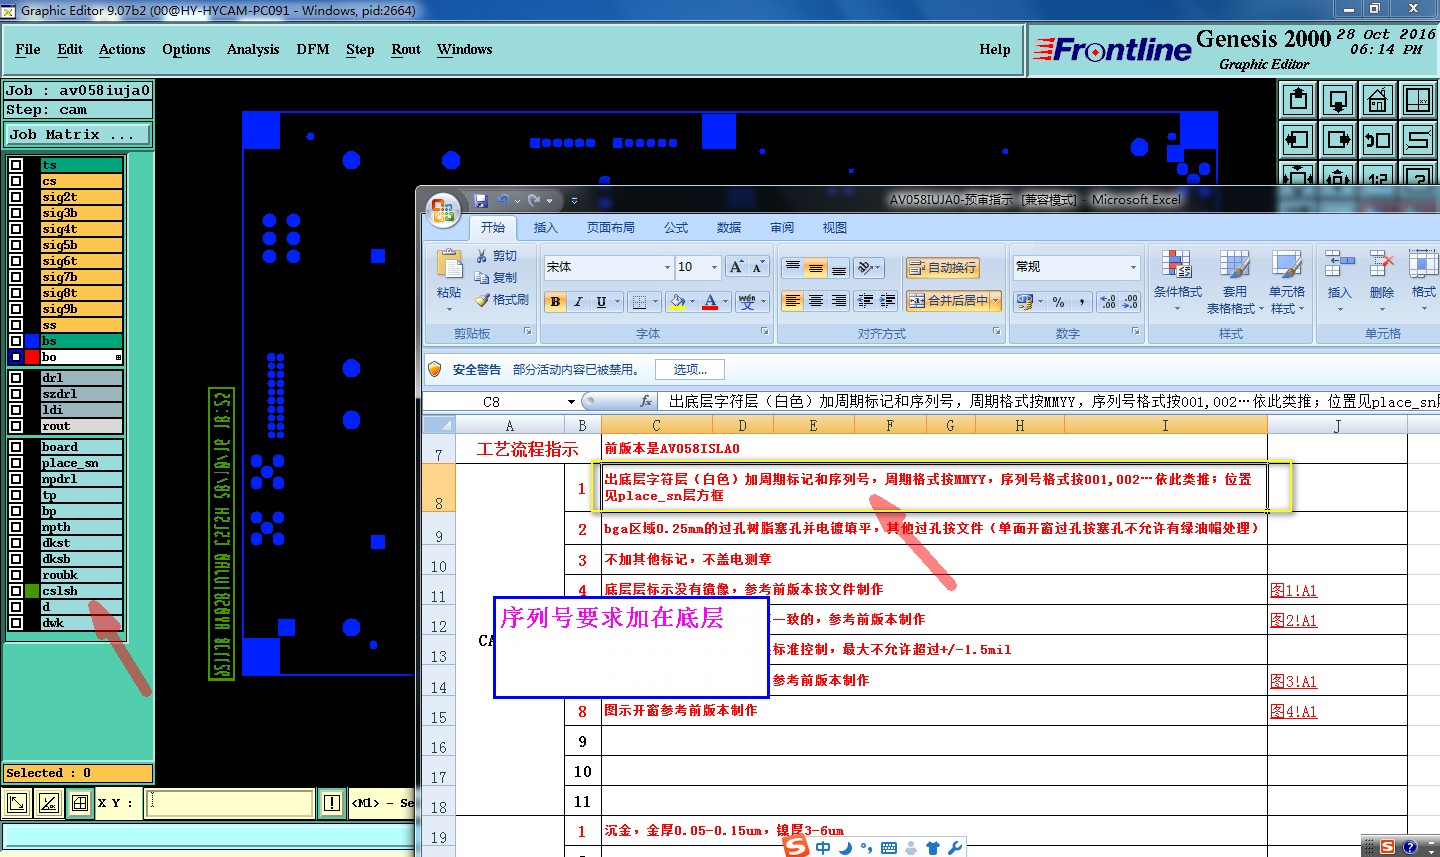Click the grid snap icon near XY field

tap(80, 803)
